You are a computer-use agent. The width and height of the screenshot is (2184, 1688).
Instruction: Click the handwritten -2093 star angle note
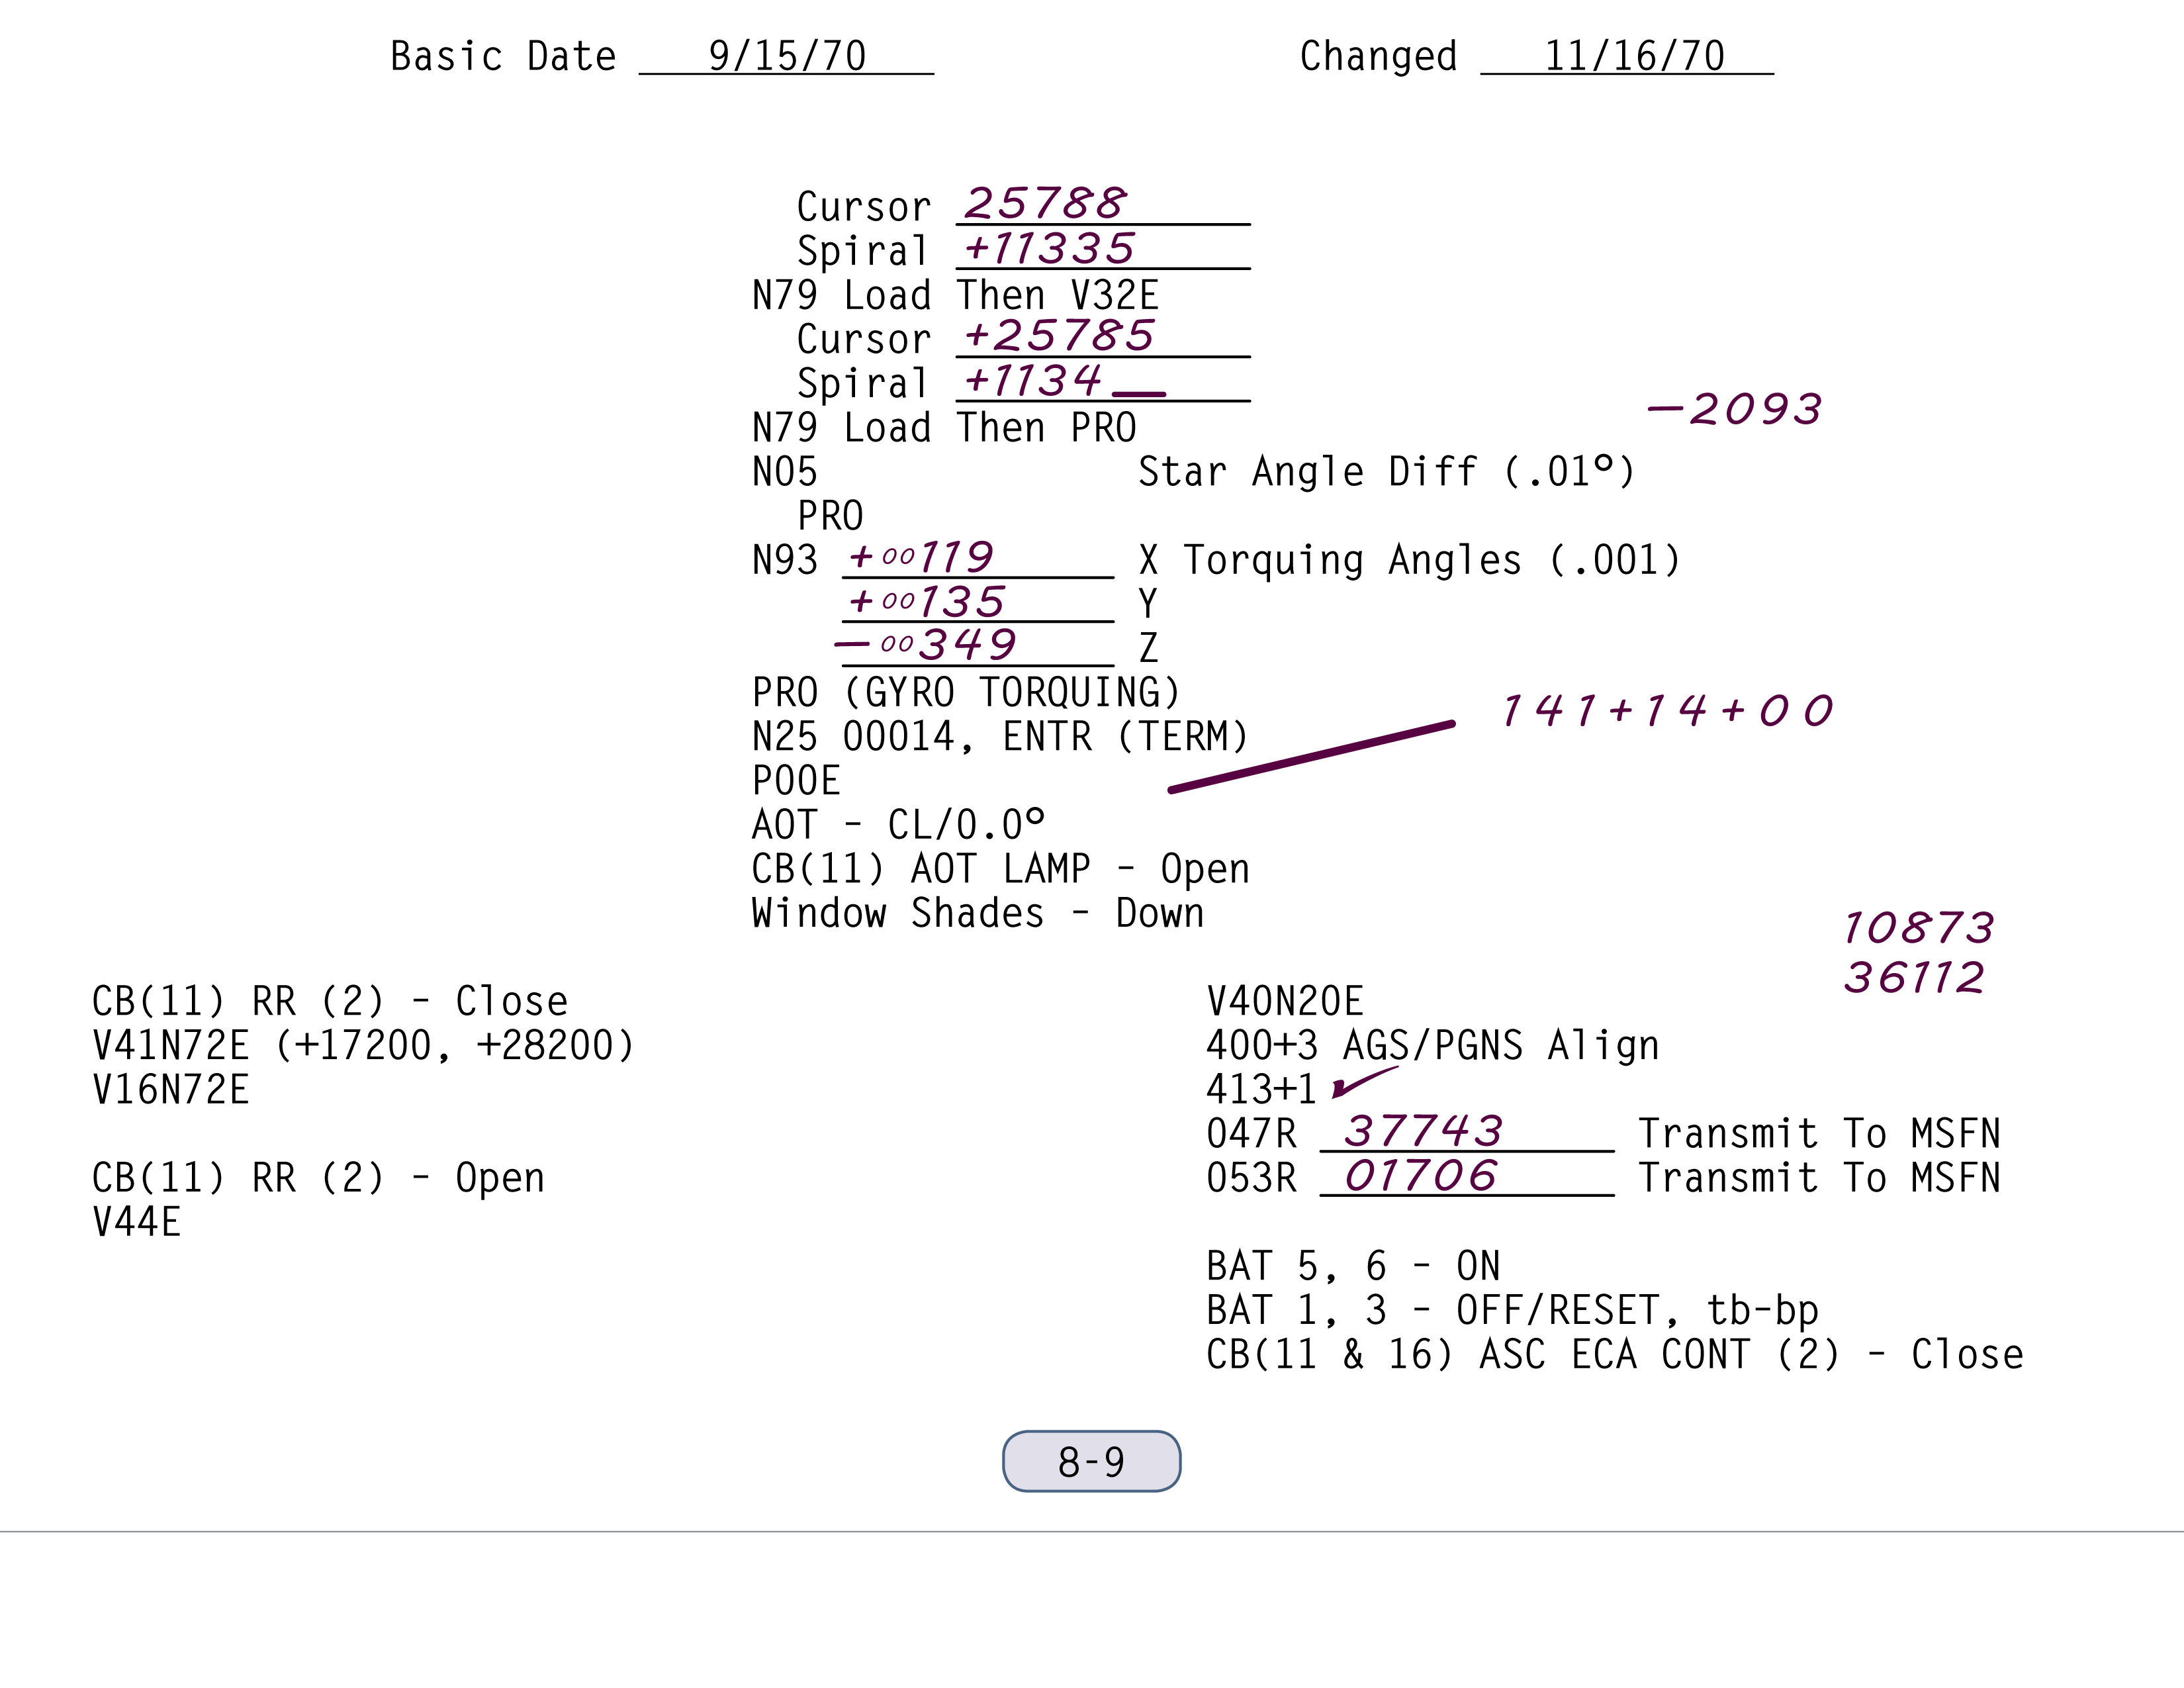[x=1735, y=409]
